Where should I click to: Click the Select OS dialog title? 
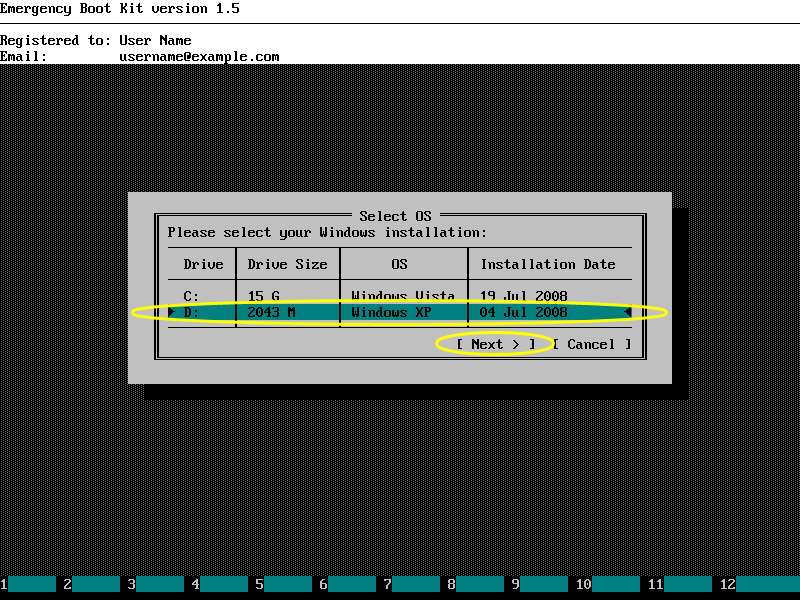[x=395, y=216]
